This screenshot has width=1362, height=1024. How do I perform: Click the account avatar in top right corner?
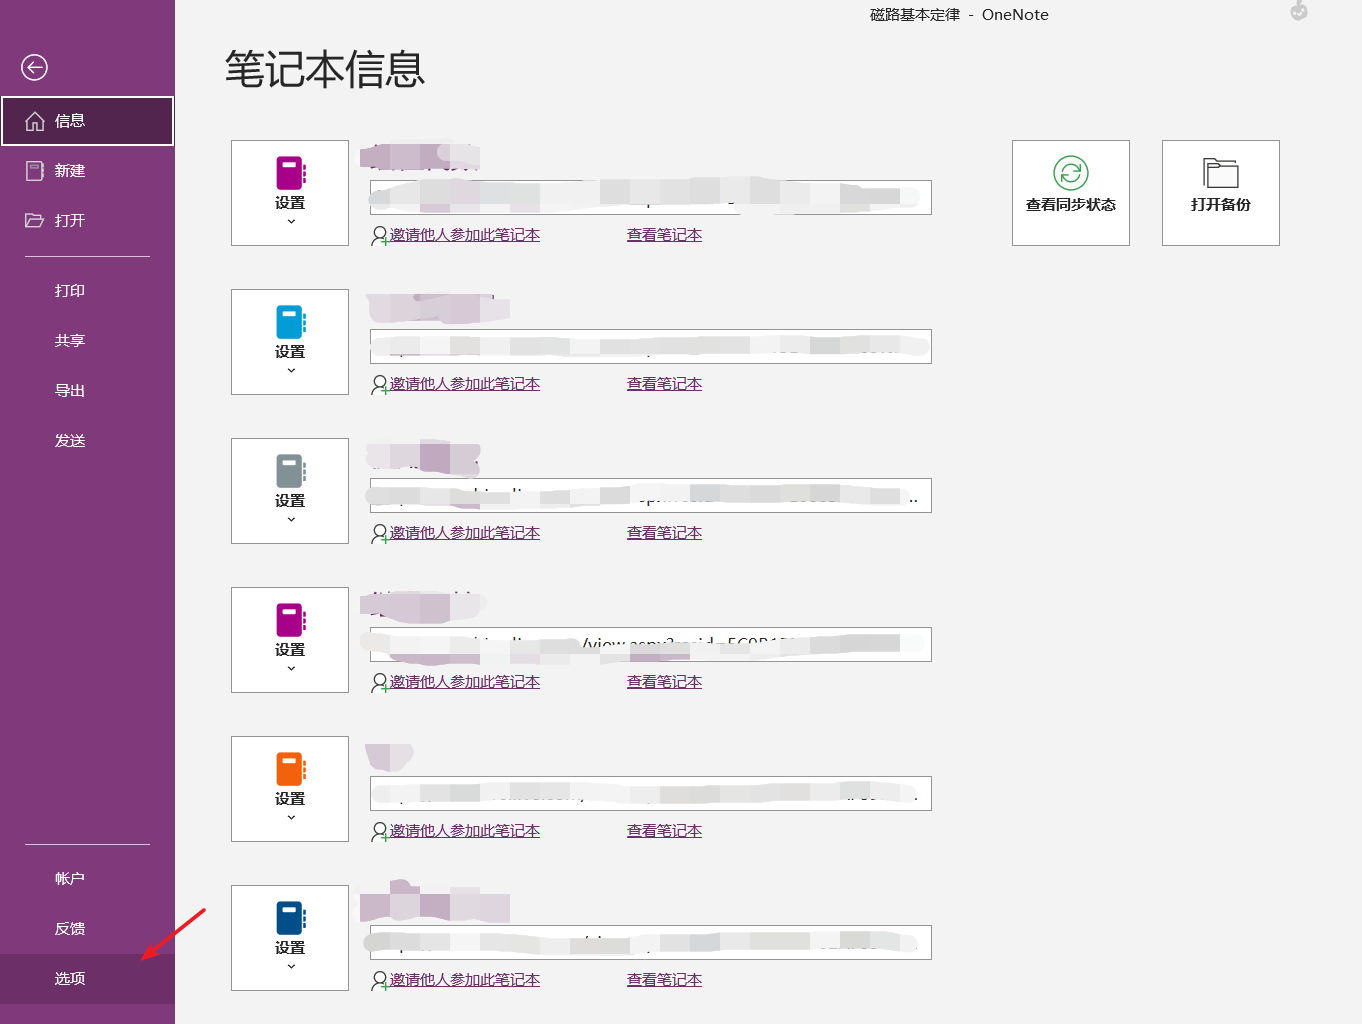1298,12
